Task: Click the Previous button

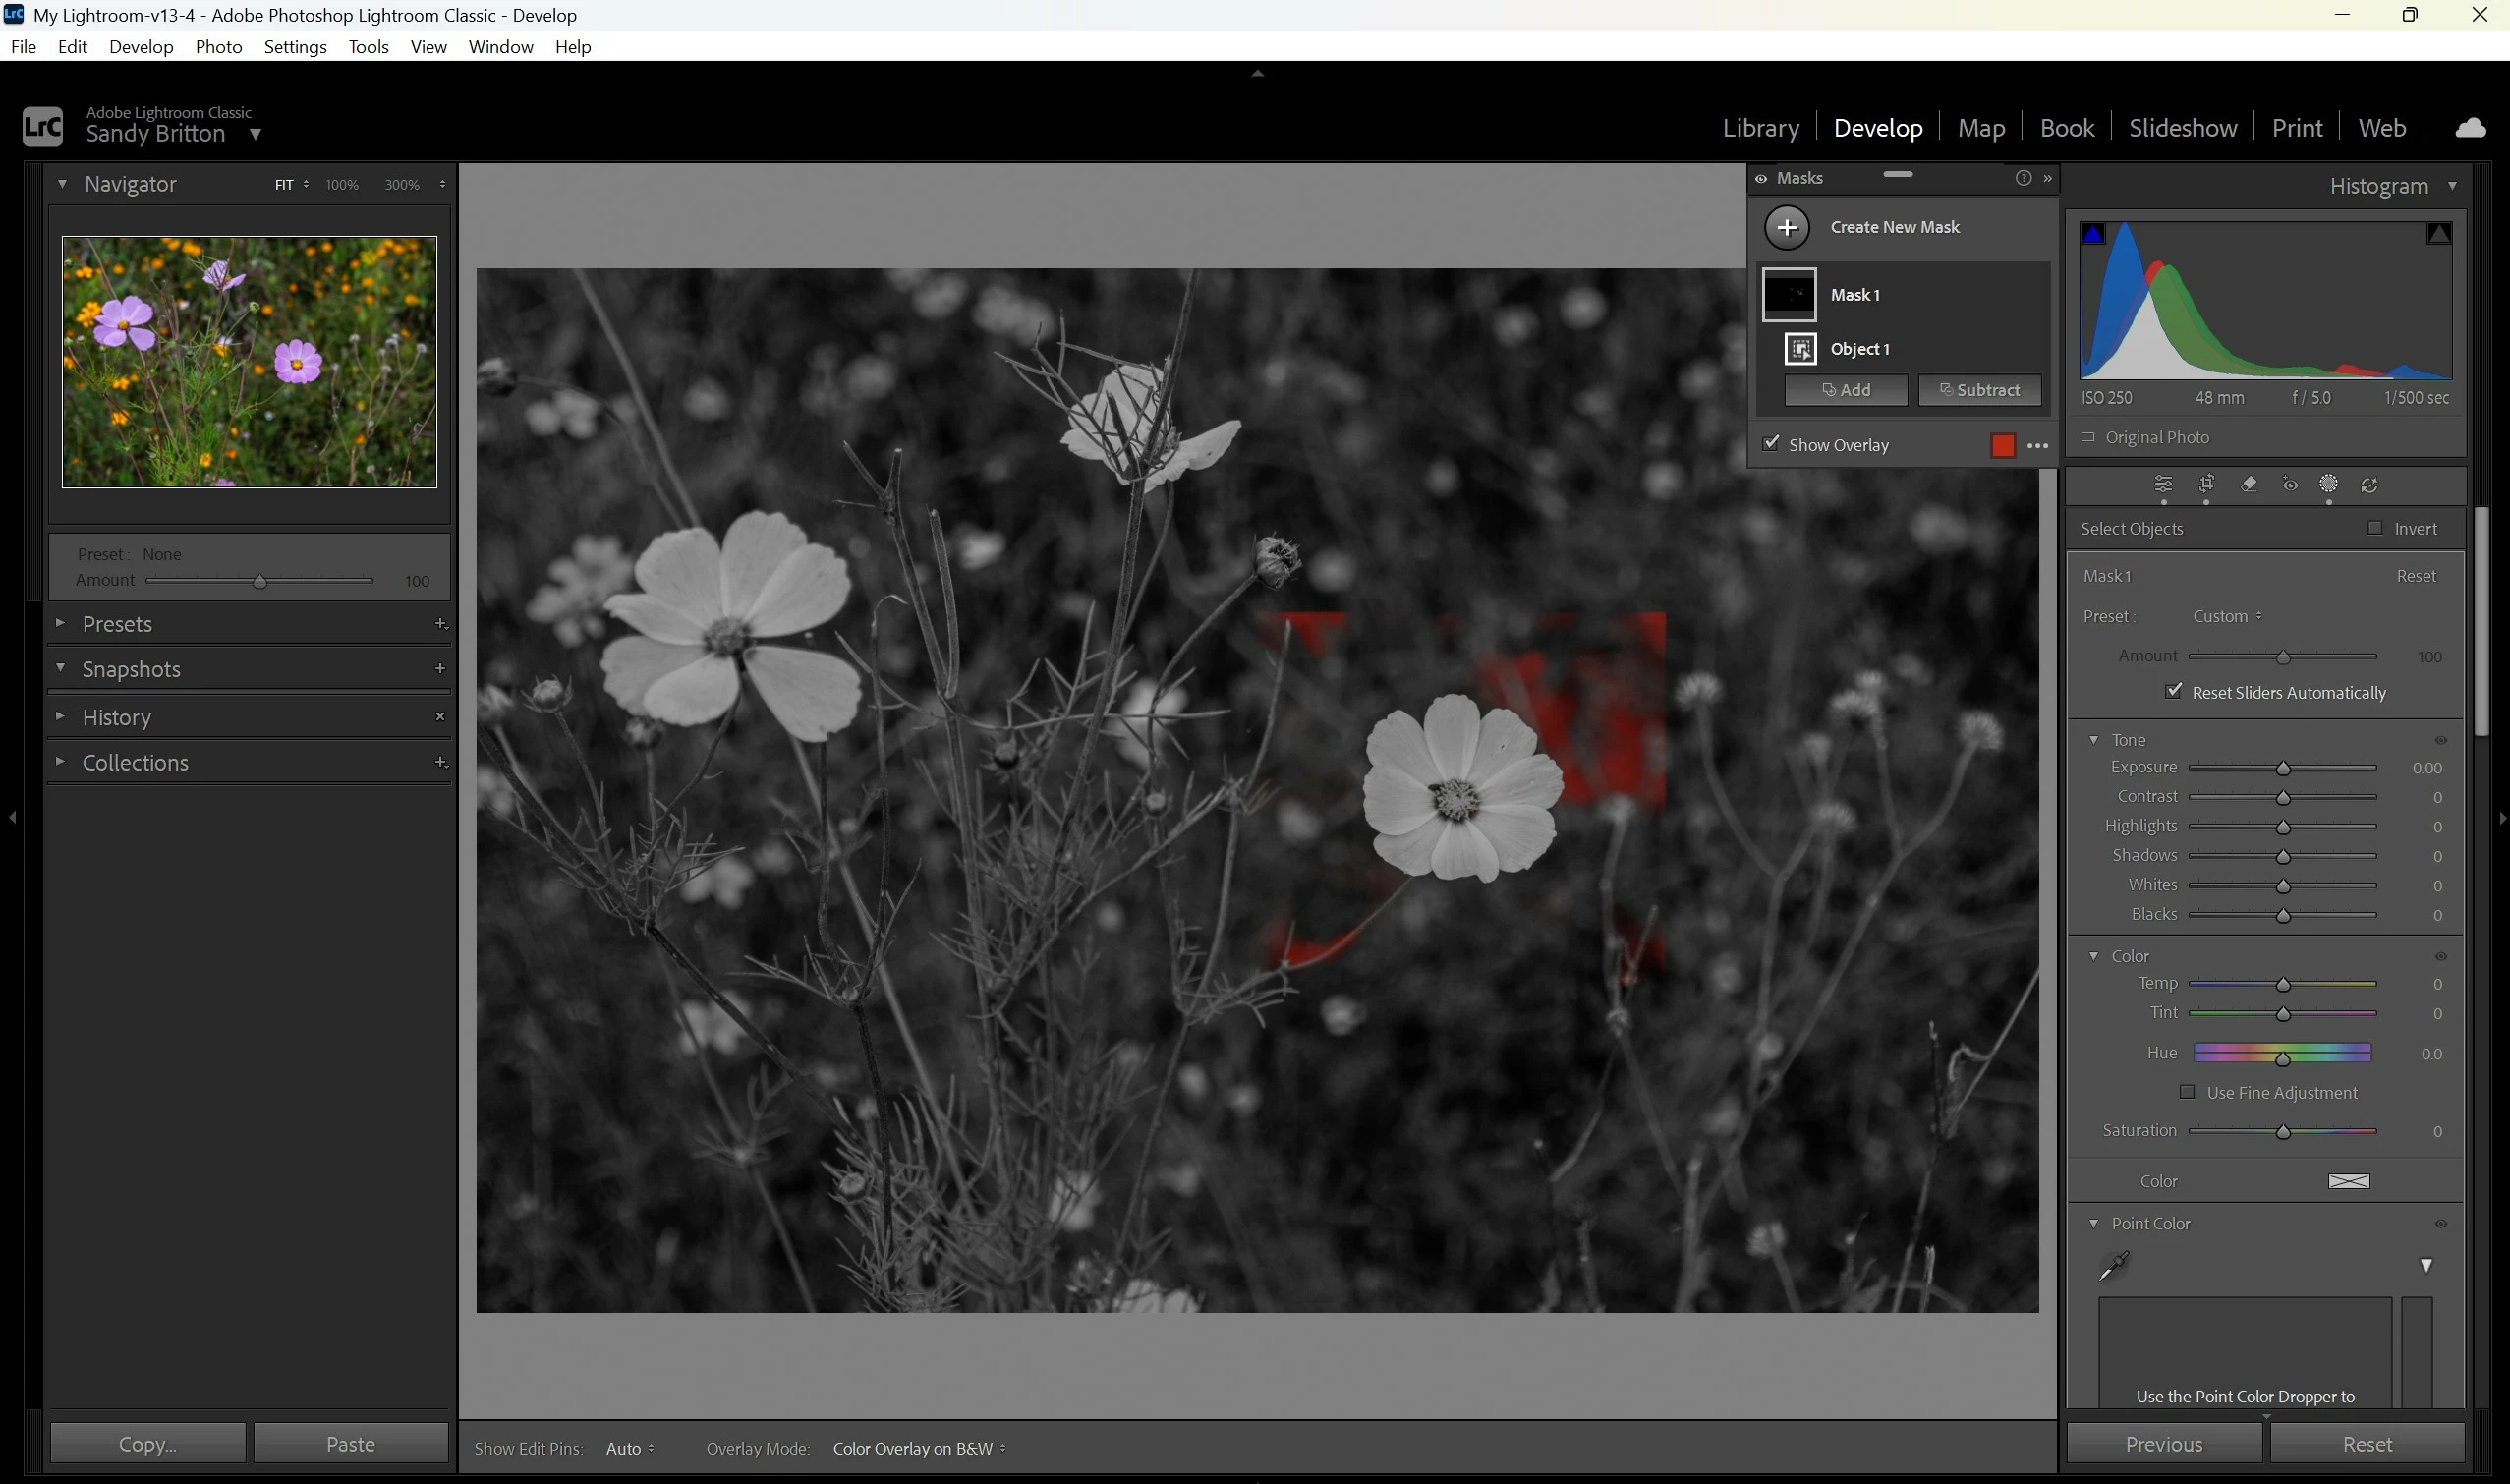Action: point(2164,1444)
